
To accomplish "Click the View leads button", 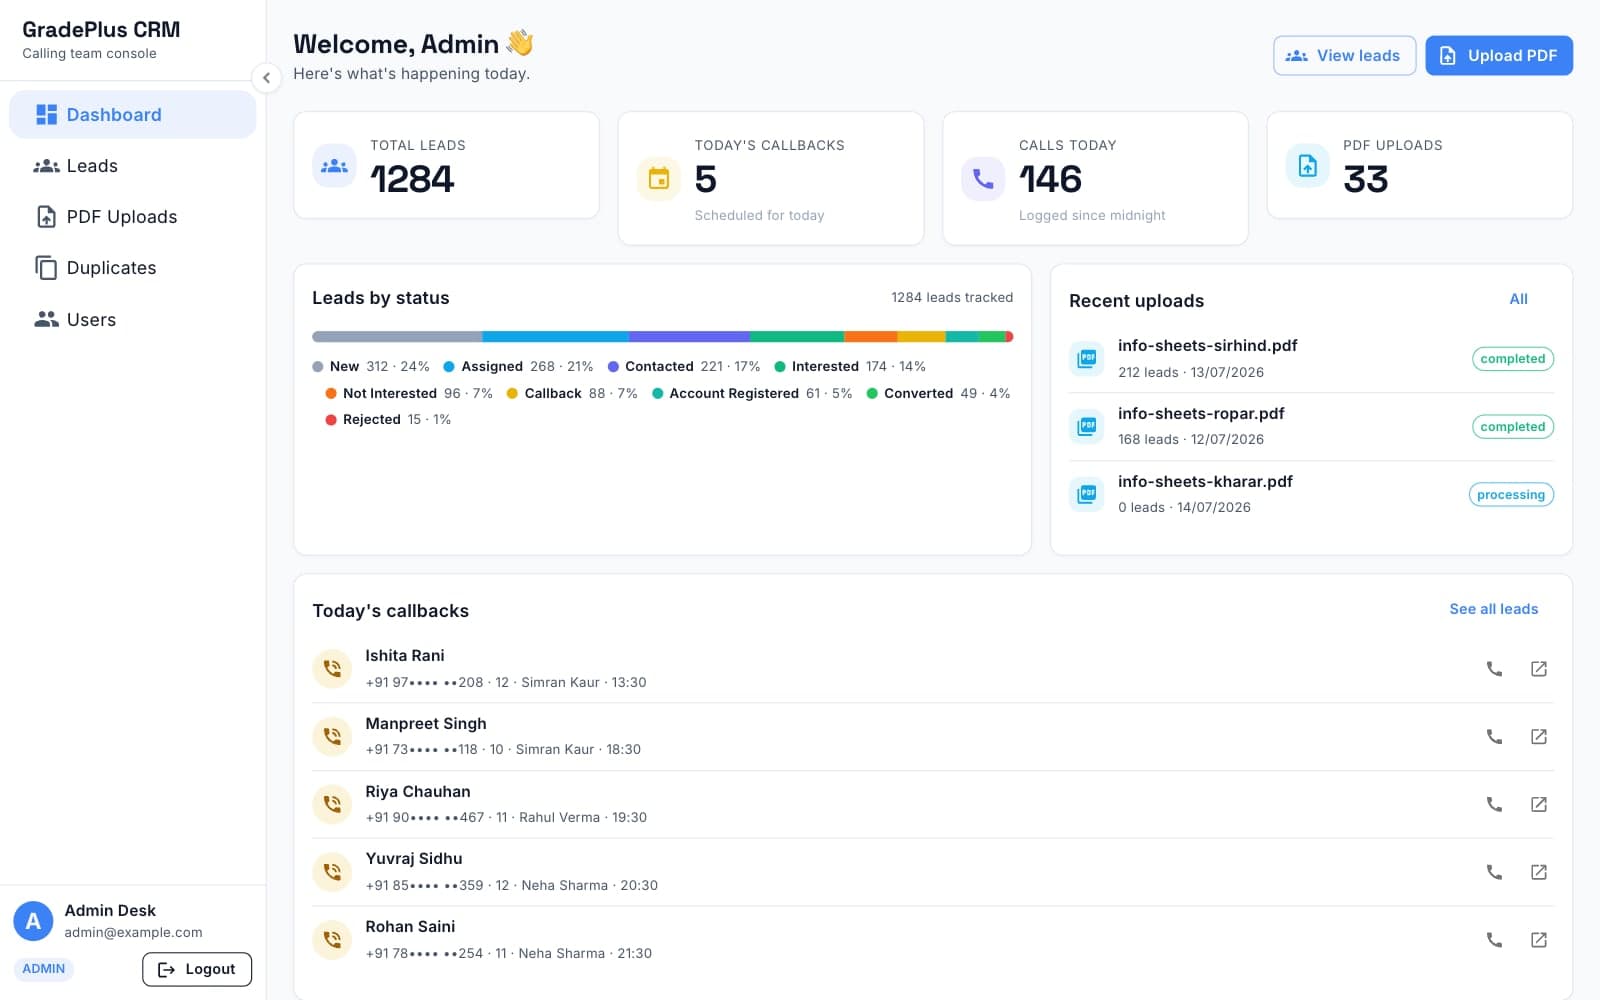I will point(1344,56).
